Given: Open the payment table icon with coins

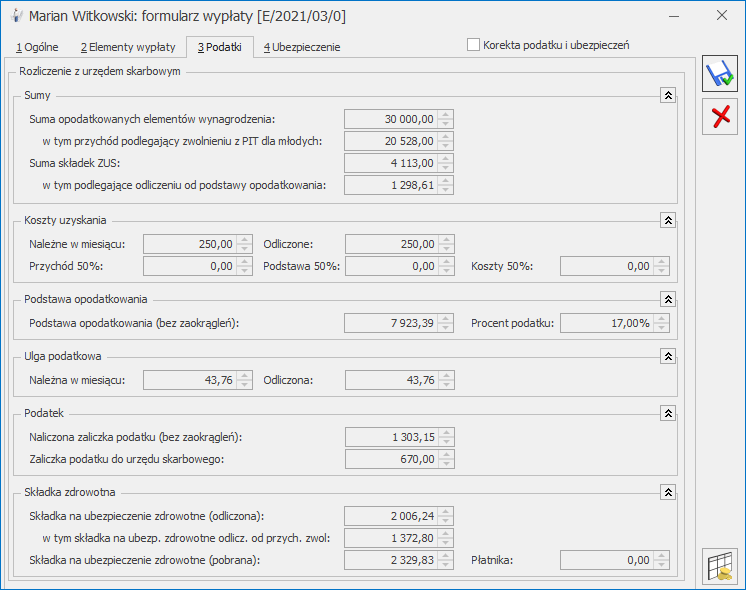Looking at the screenshot, I should (720, 567).
